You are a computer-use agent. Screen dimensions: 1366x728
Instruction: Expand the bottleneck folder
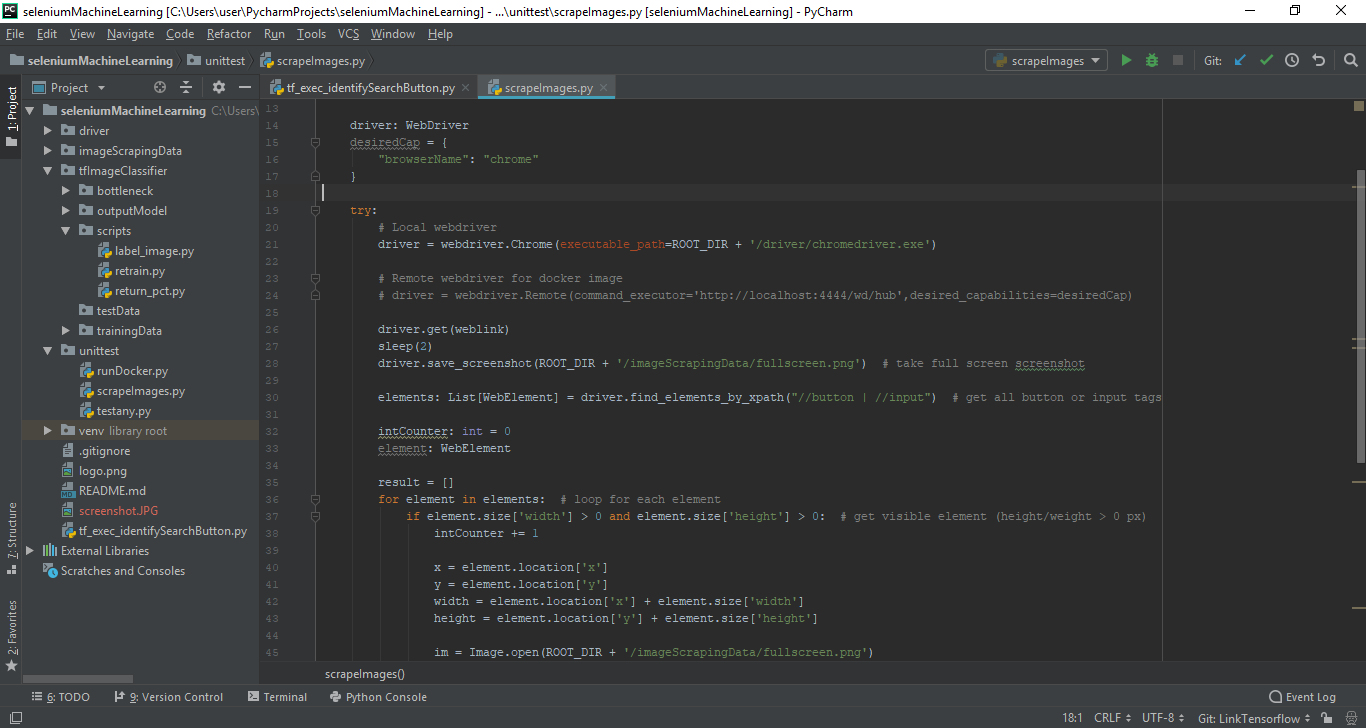(x=66, y=191)
